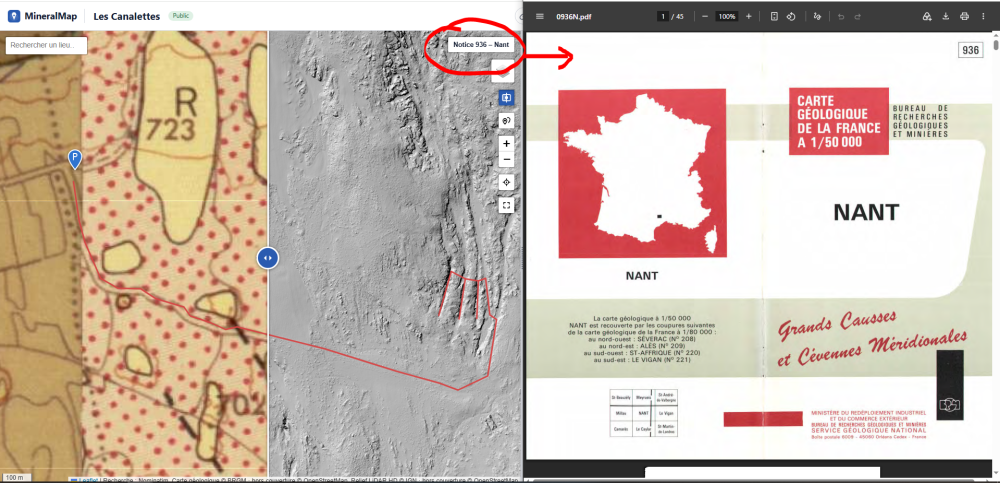The image size is (1000, 483).
Task: Click the PDF undo arrow
Action: 841,17
